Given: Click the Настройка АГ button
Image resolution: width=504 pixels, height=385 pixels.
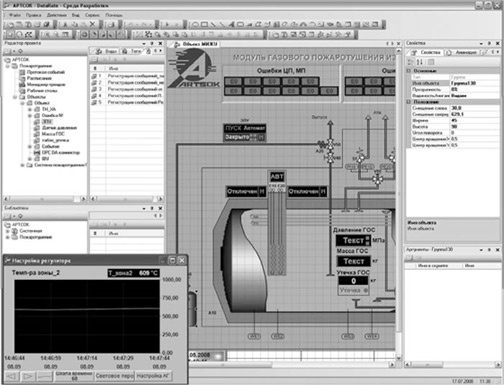Looking at the screenshot, I should click(x=153, y=376).
